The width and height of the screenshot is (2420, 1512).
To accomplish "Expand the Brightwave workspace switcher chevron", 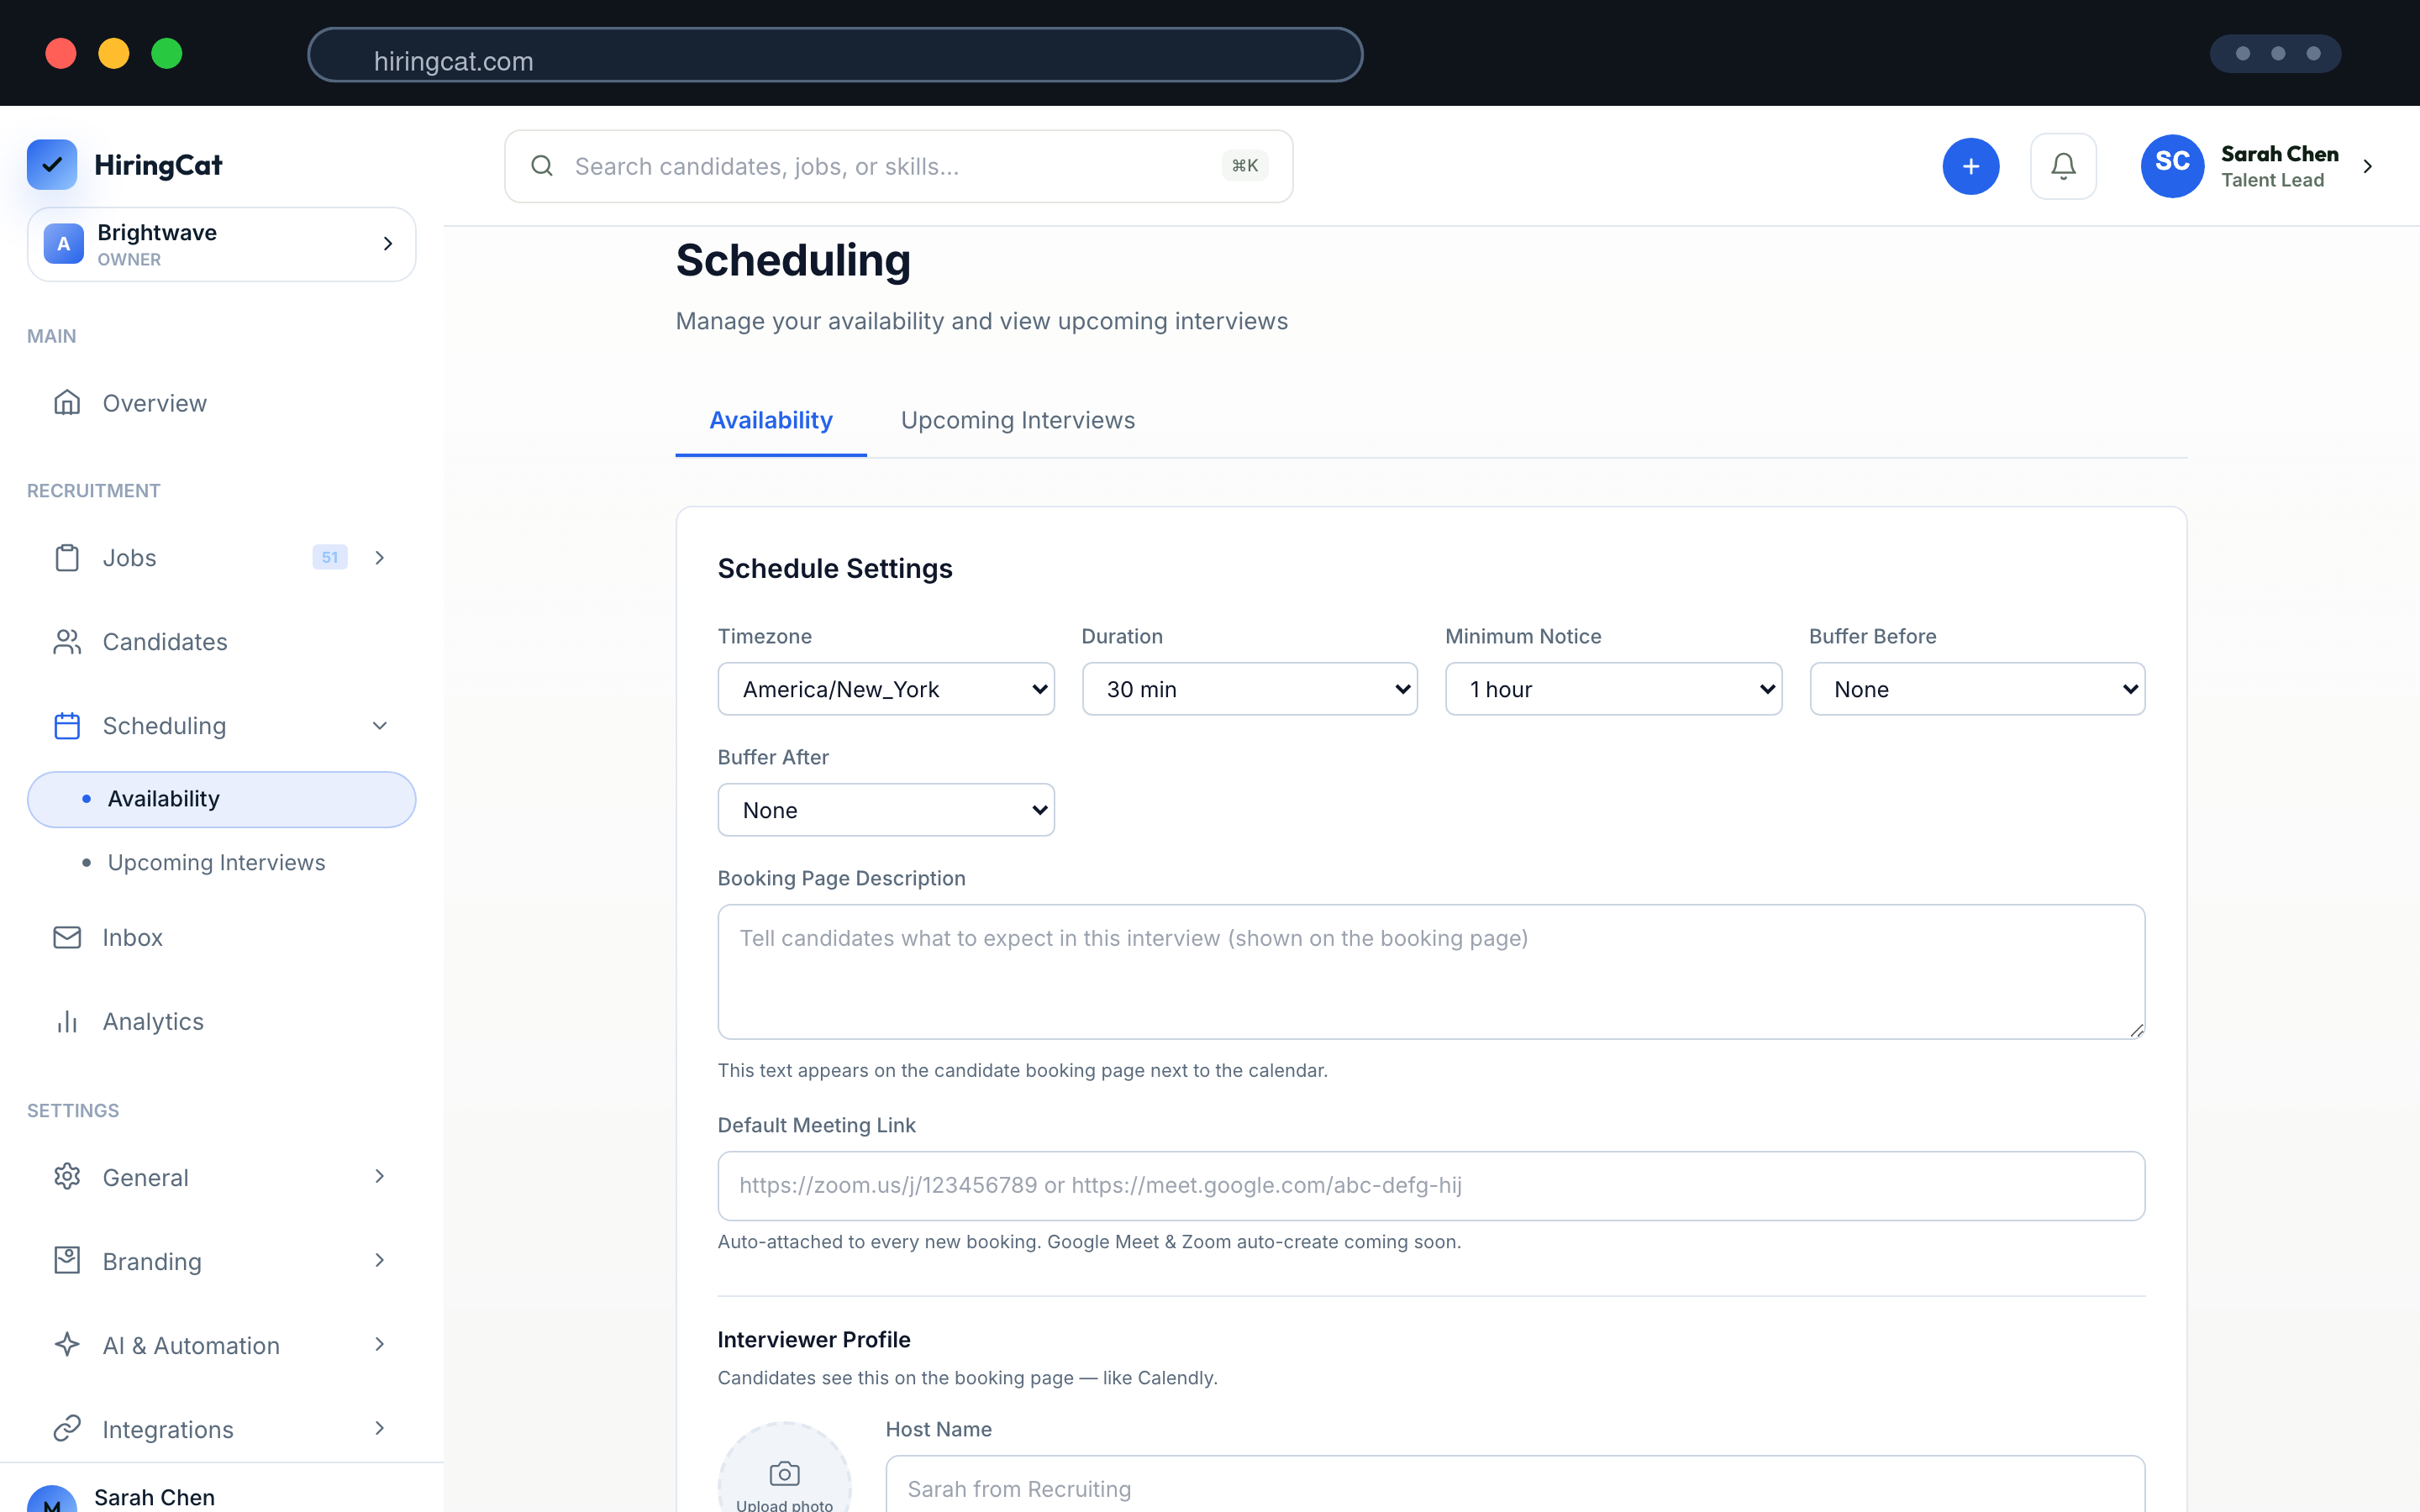I will pyautogui.click(x=388, y=244).
